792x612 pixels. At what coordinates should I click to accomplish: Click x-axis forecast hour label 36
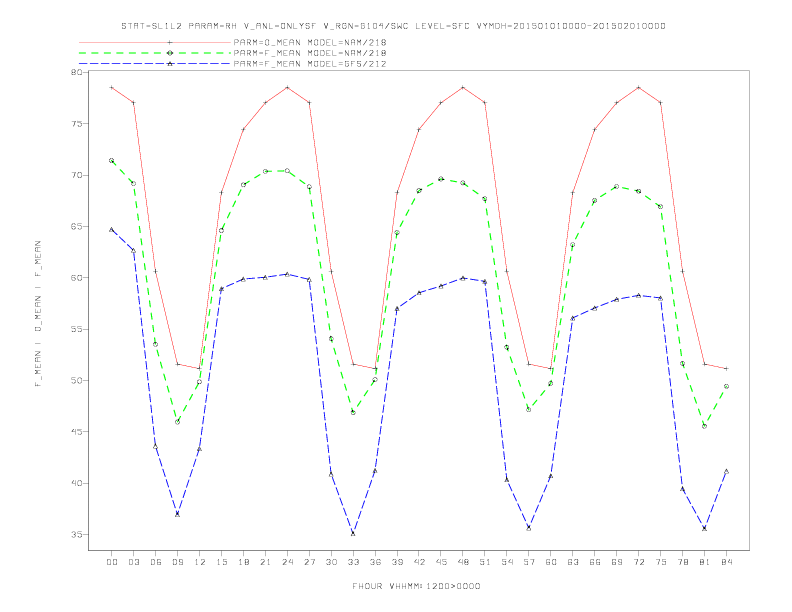point(375,562)
